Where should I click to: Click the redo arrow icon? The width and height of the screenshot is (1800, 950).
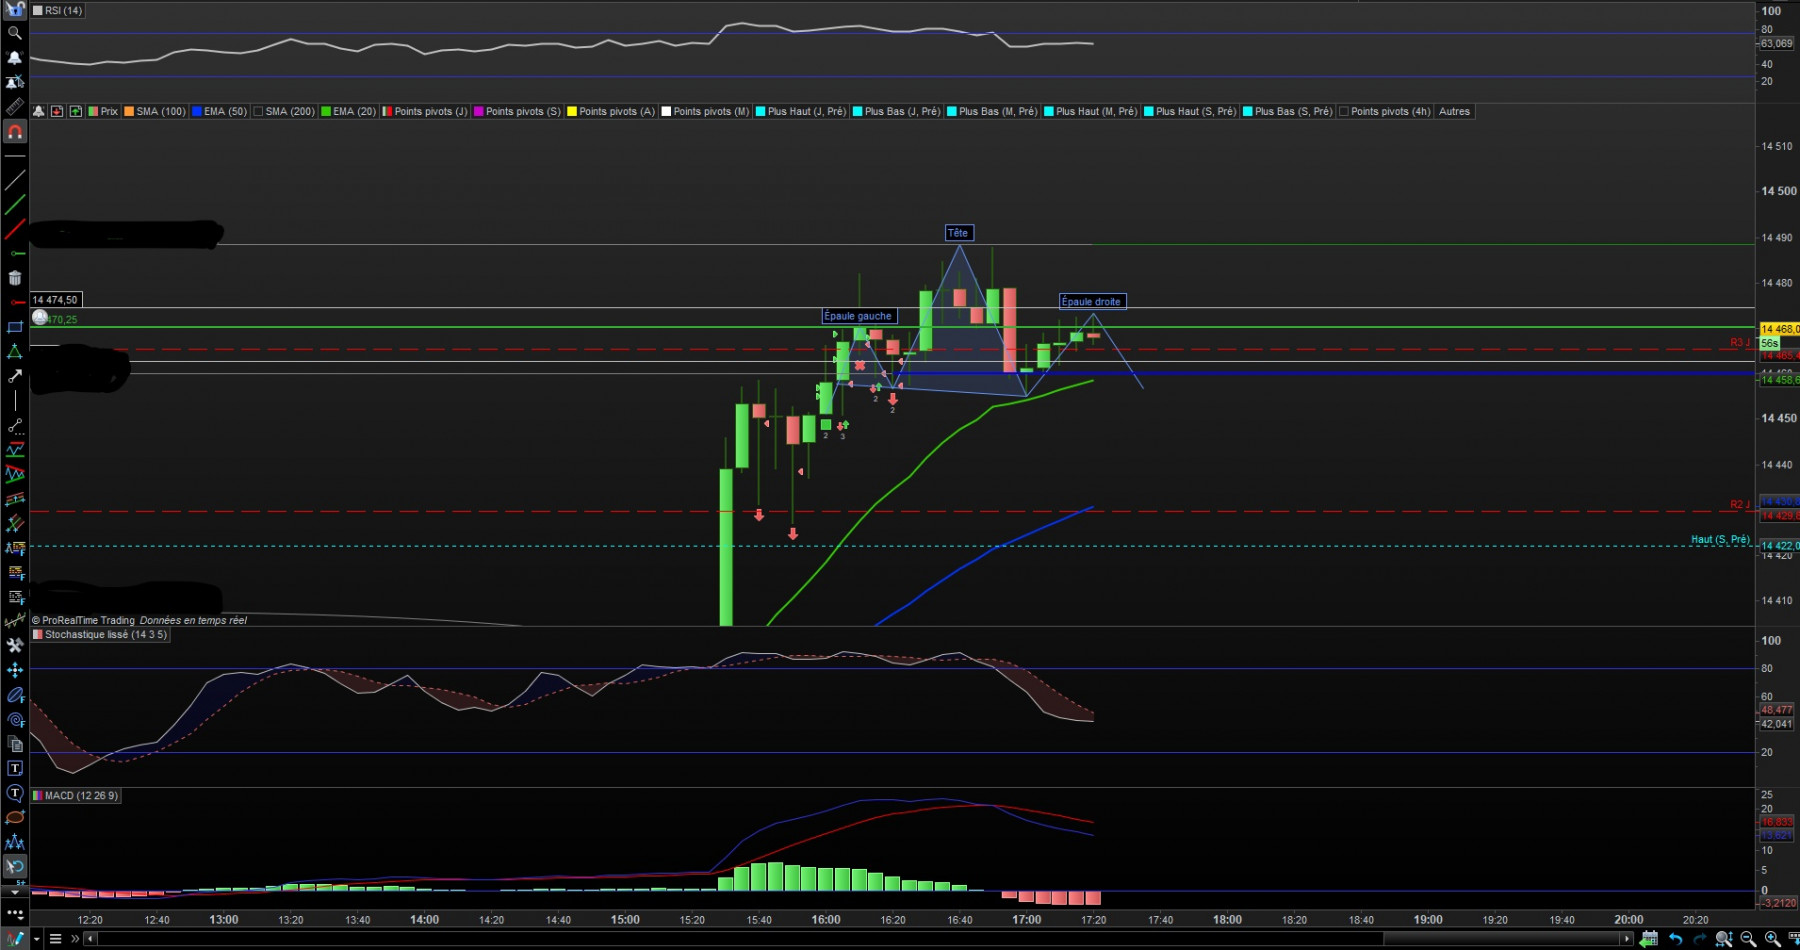pyautogui.click(x=1699, y=939)
